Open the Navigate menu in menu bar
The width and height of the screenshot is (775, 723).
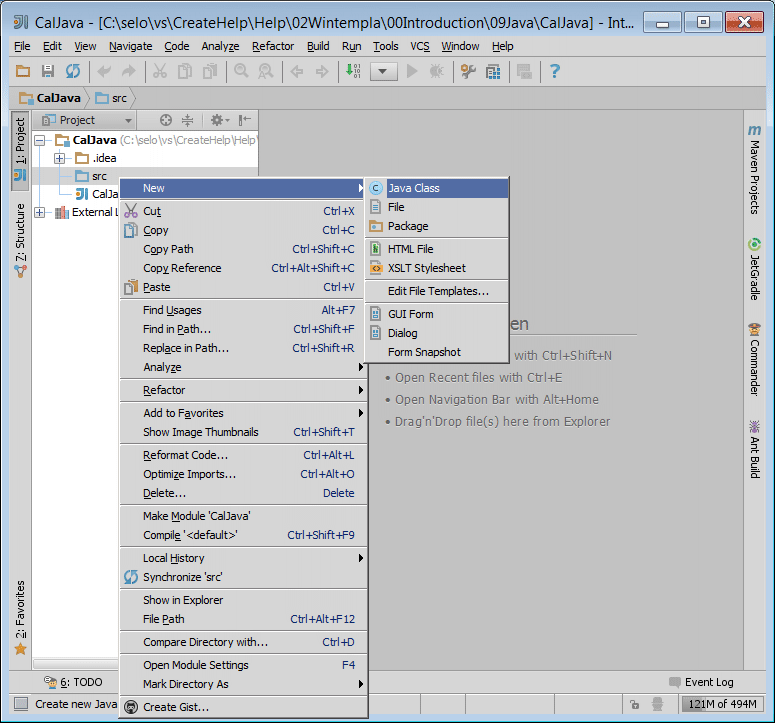point(130,46)
